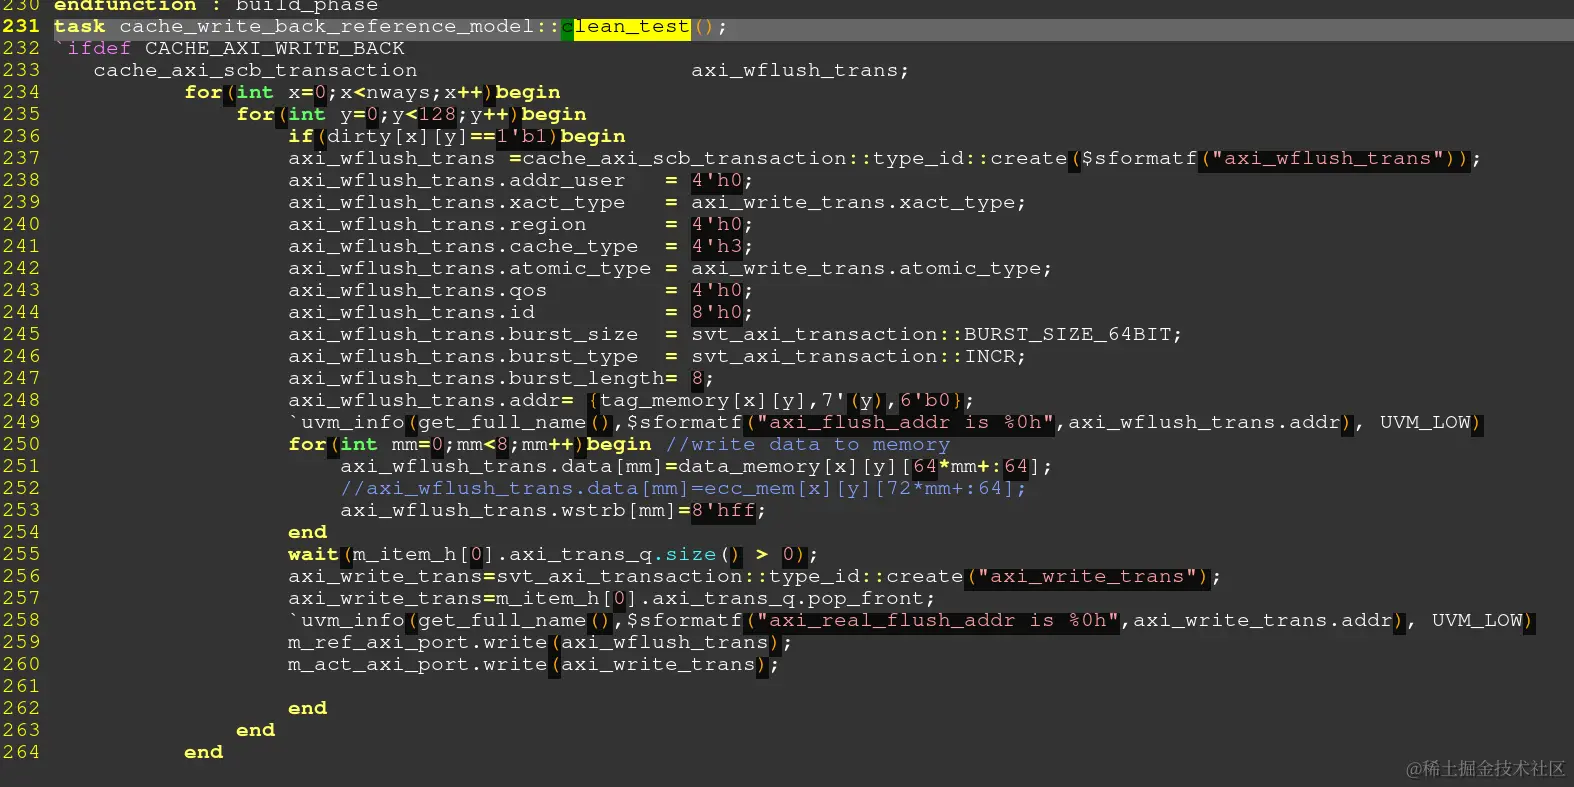
Task: Click "axi_real_flush_addr is %0h" string on line 258
Action: coord(938,620)
